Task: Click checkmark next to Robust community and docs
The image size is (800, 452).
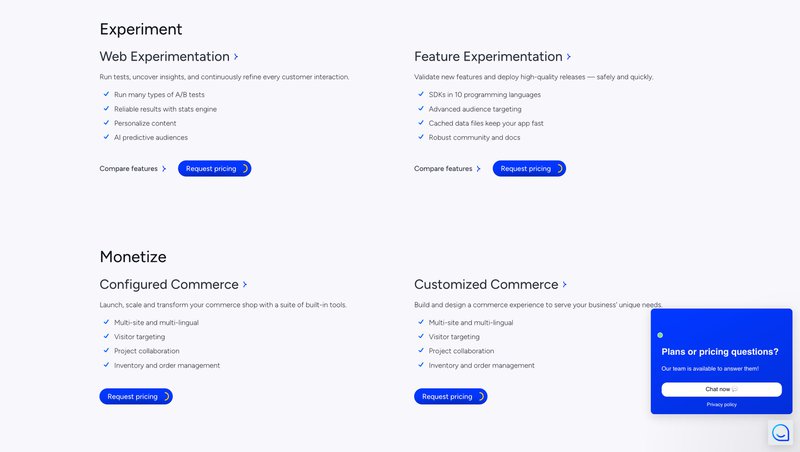Action: point(421,137)
